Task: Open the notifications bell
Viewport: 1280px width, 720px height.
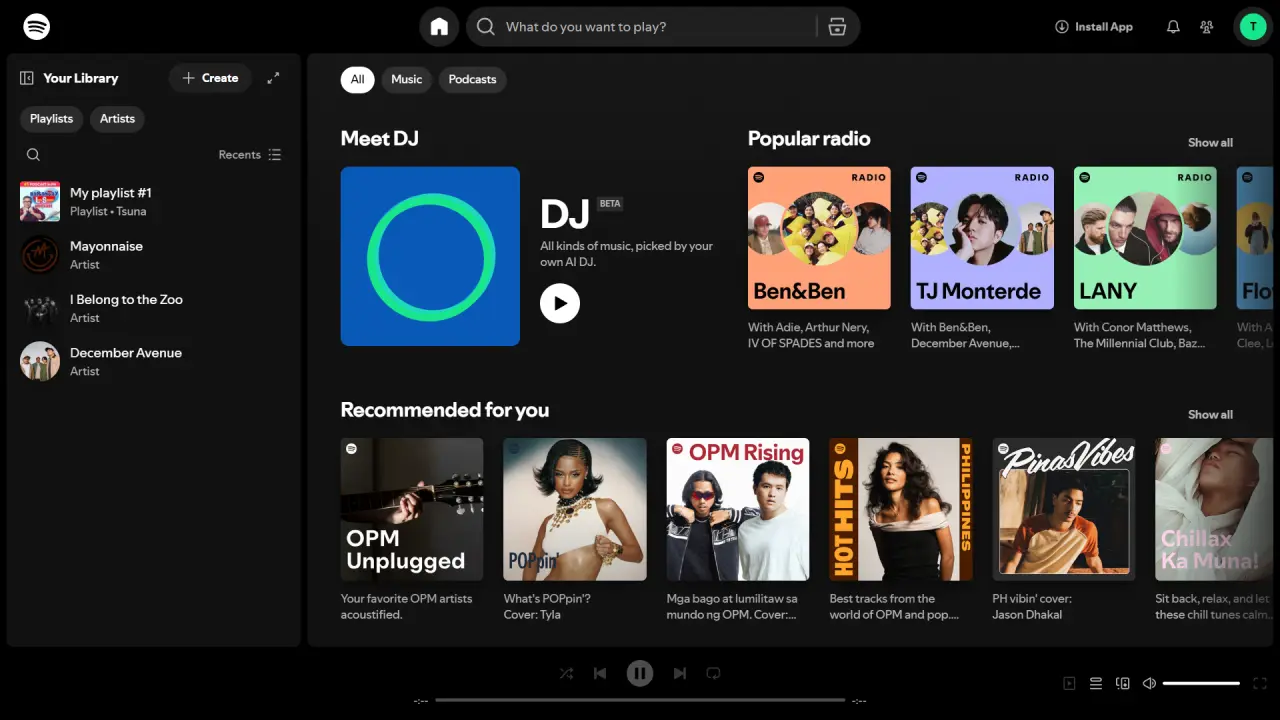Action: [x=1173, y=27]
